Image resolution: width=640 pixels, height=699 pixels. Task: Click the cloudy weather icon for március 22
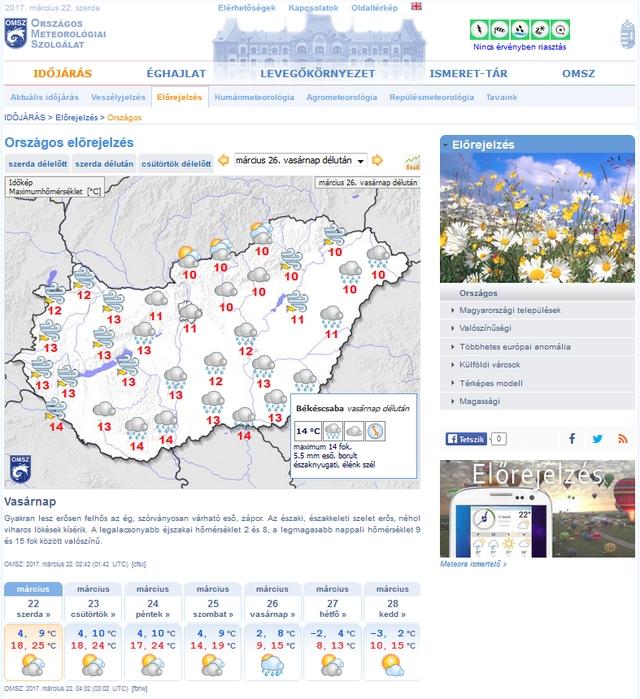[33, 665]
